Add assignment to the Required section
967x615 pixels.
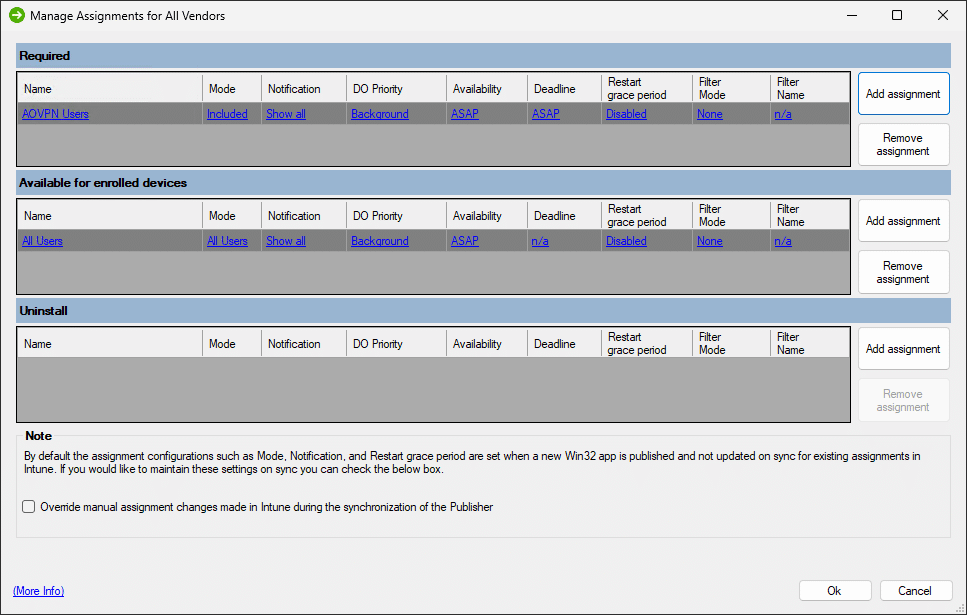point(903,94)
